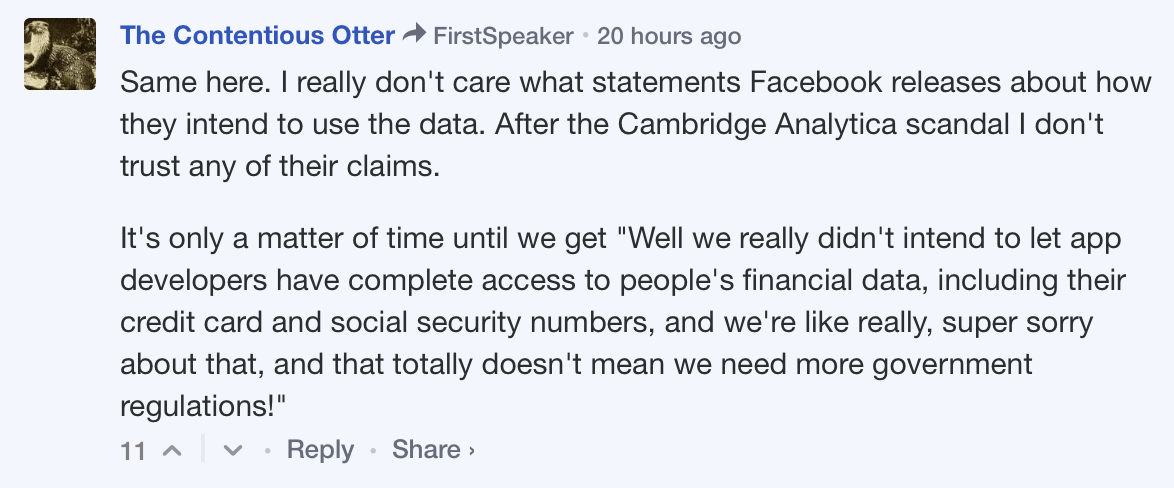1174x488 pixels.
Task: Click the vertical divider between vote arrows
Action: [203, 450]
